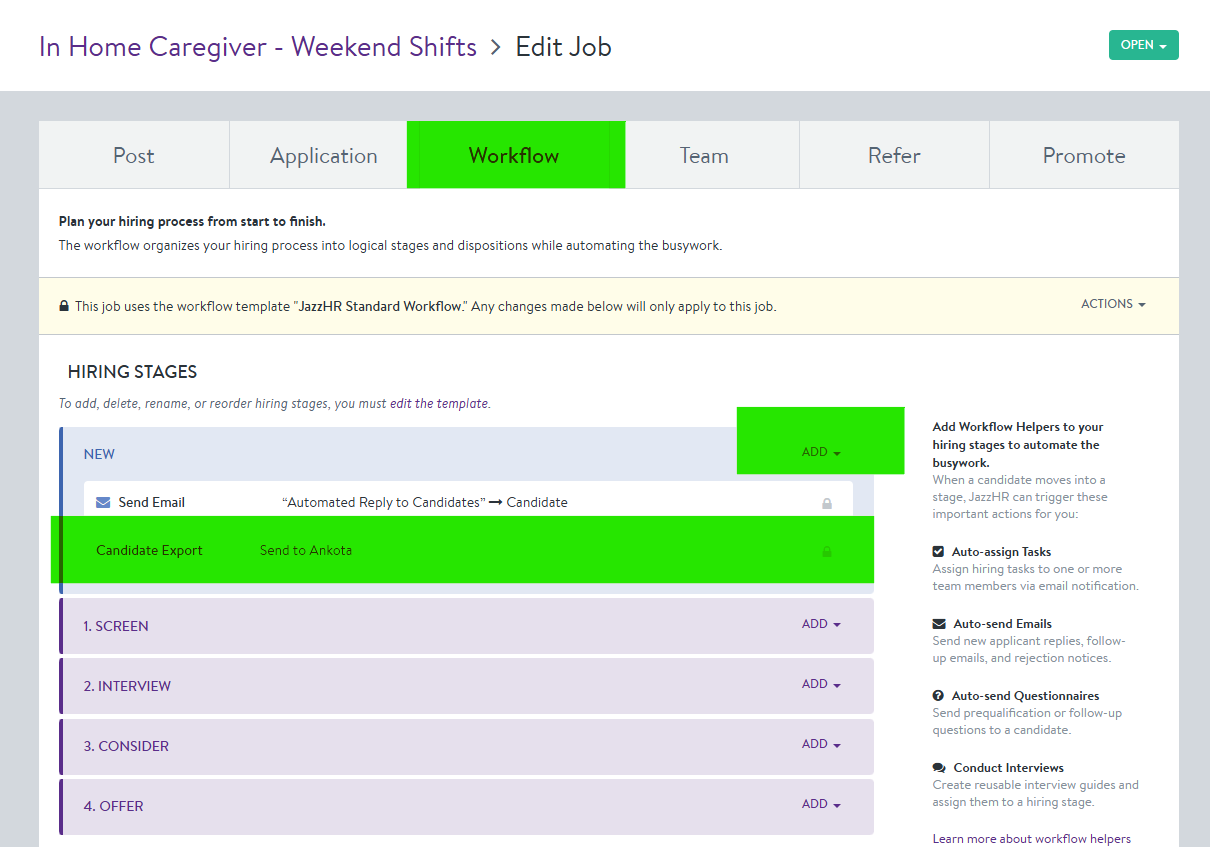1210x847 pixels.
Task: Click the envelope icon beside Send Email
Action: tap(103, 503)
